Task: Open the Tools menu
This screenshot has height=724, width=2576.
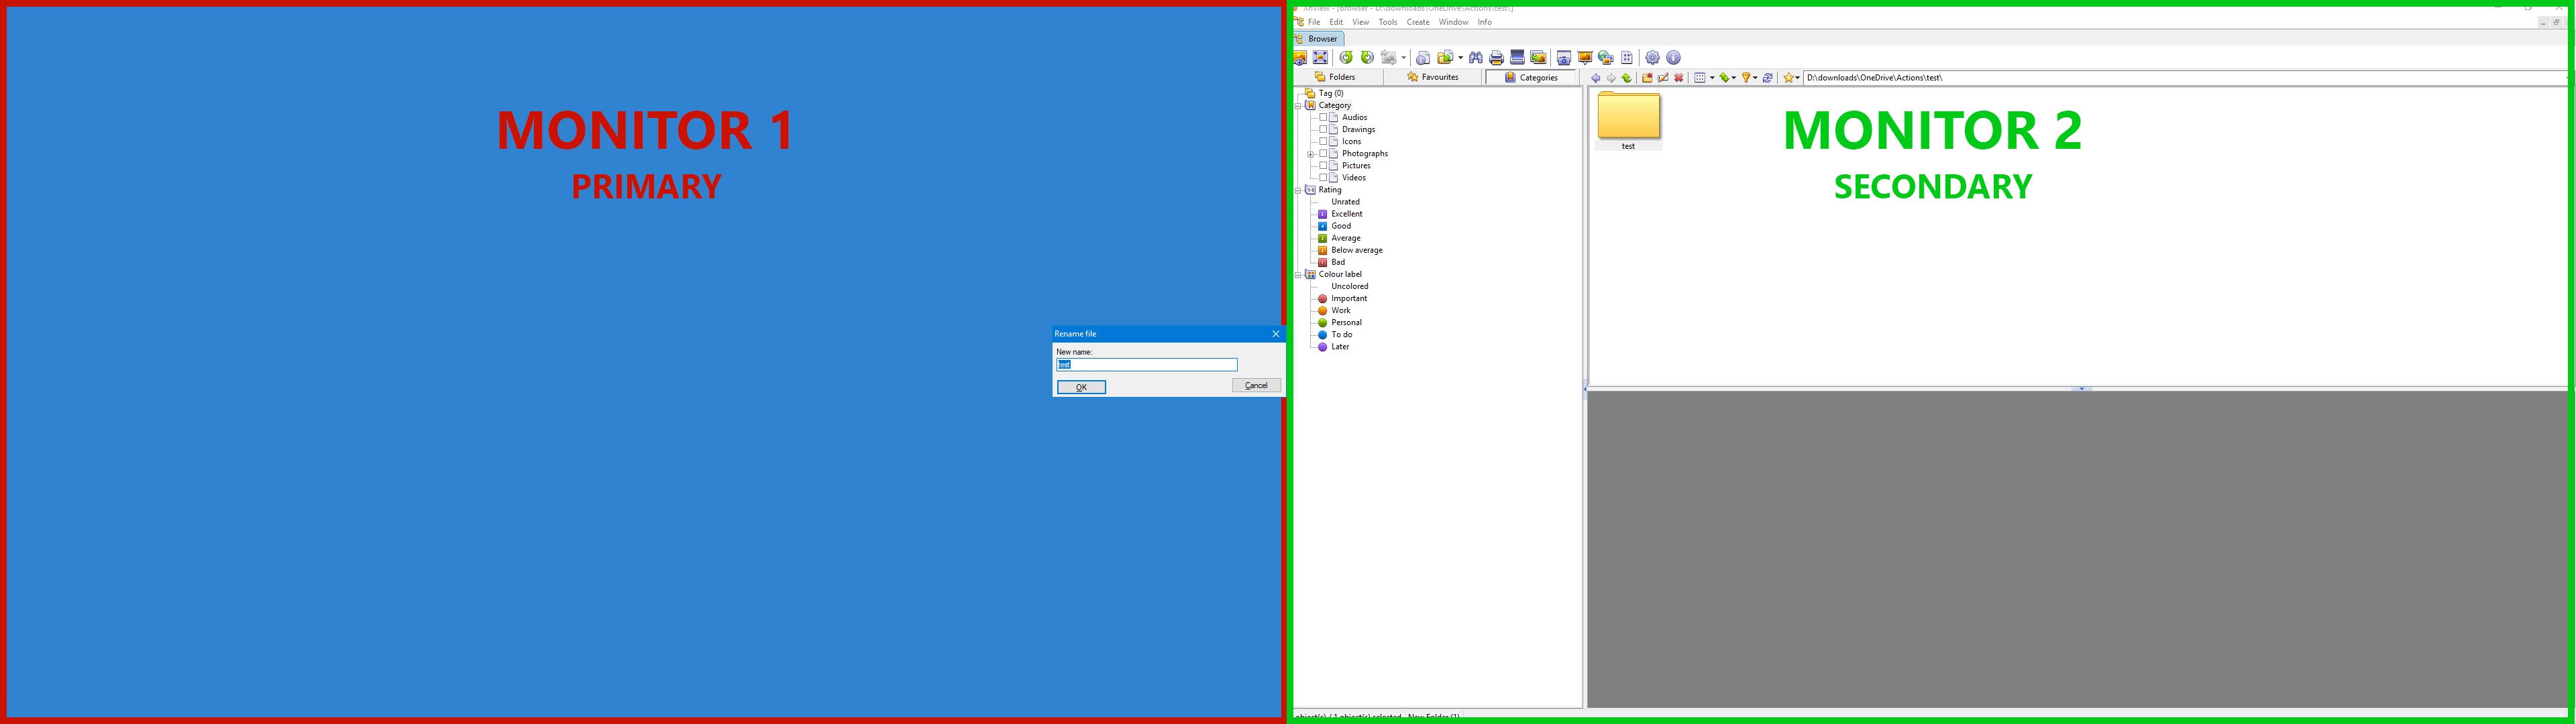Action: click(x=1387, y=22)
